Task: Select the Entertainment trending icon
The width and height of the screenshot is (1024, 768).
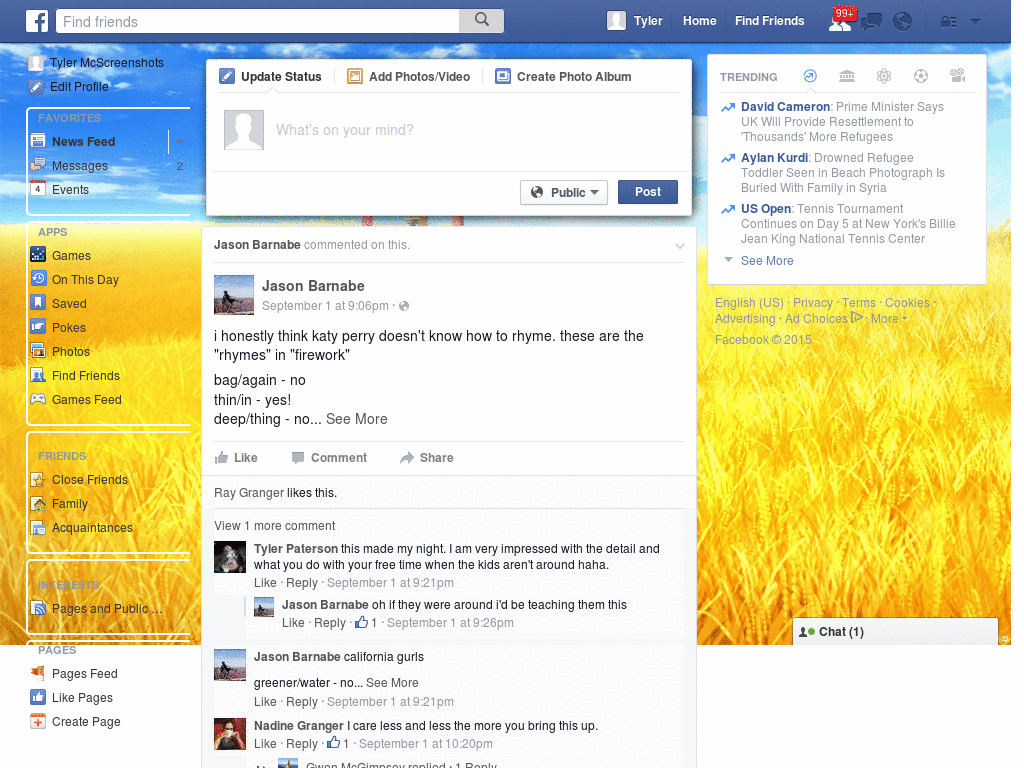Action: [957, 76]
